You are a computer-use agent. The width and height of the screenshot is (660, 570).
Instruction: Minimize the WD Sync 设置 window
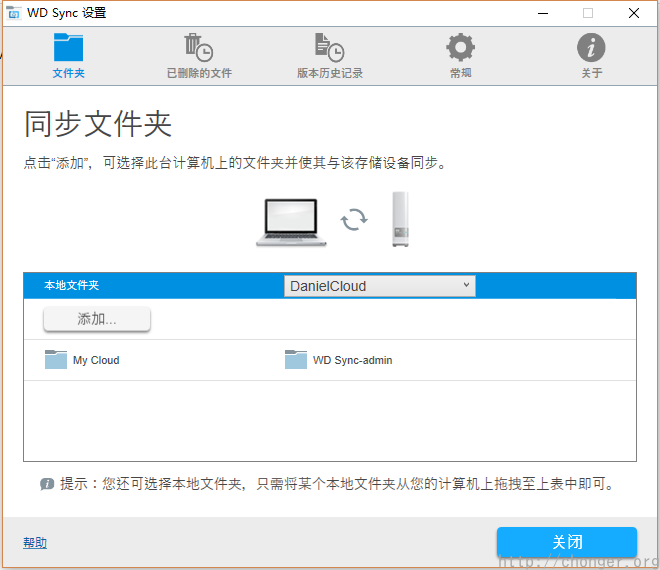pyautogui.click(x=543, y=13)
